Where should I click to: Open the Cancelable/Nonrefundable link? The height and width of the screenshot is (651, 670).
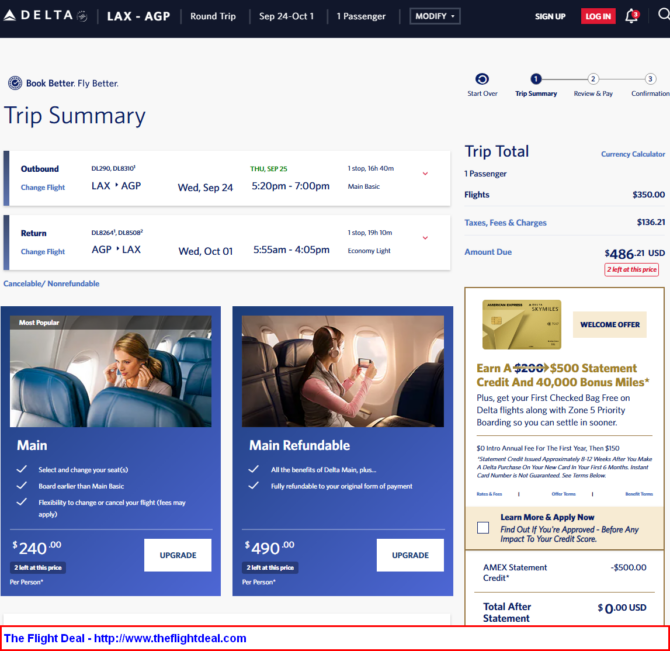pos(51,284)
